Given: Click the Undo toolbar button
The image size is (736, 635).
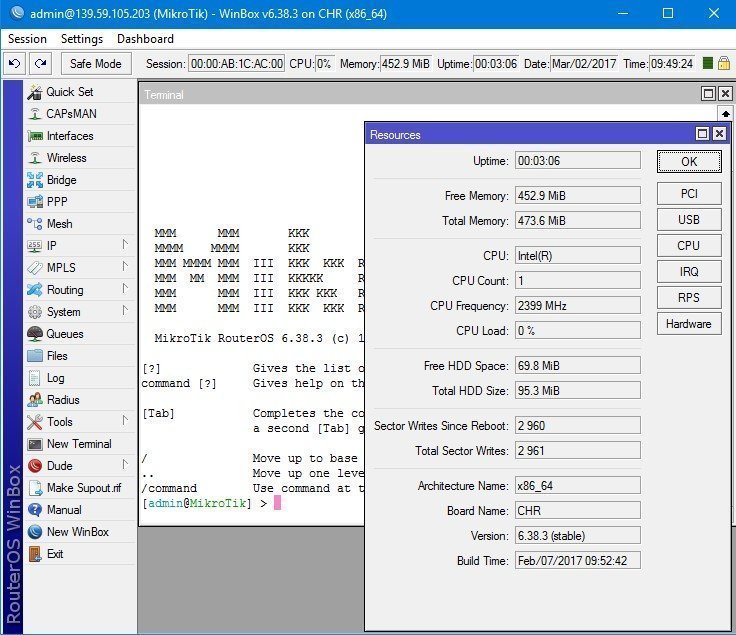Looking at the screenshot, I should [15, 63].
